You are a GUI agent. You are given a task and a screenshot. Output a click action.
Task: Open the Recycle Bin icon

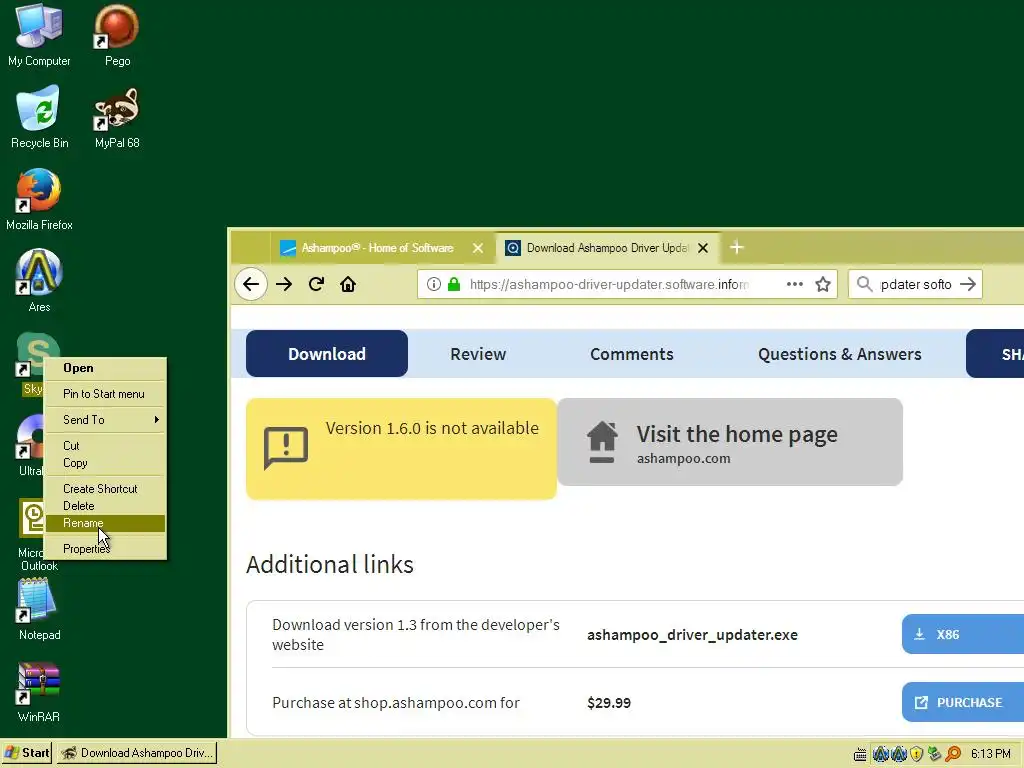pyautogui.click(x=39, y=118)
